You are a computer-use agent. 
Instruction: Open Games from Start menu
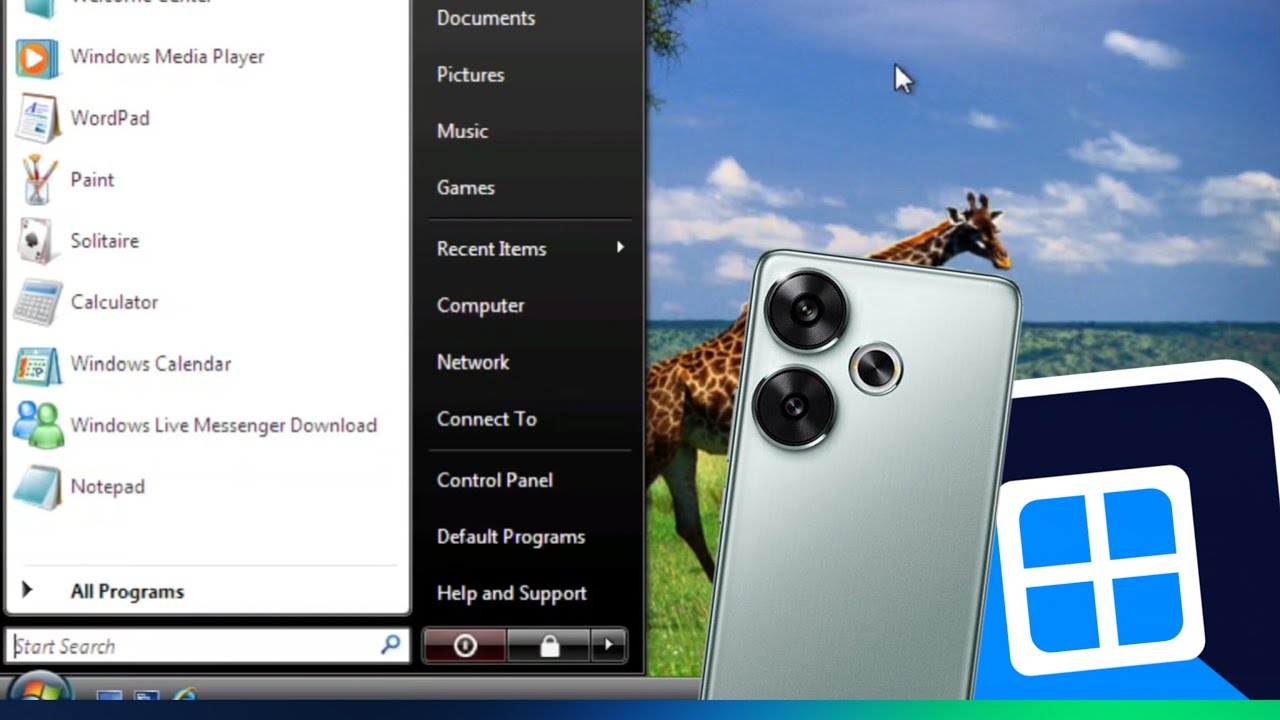pyautogui.click(x=466, y=188)
